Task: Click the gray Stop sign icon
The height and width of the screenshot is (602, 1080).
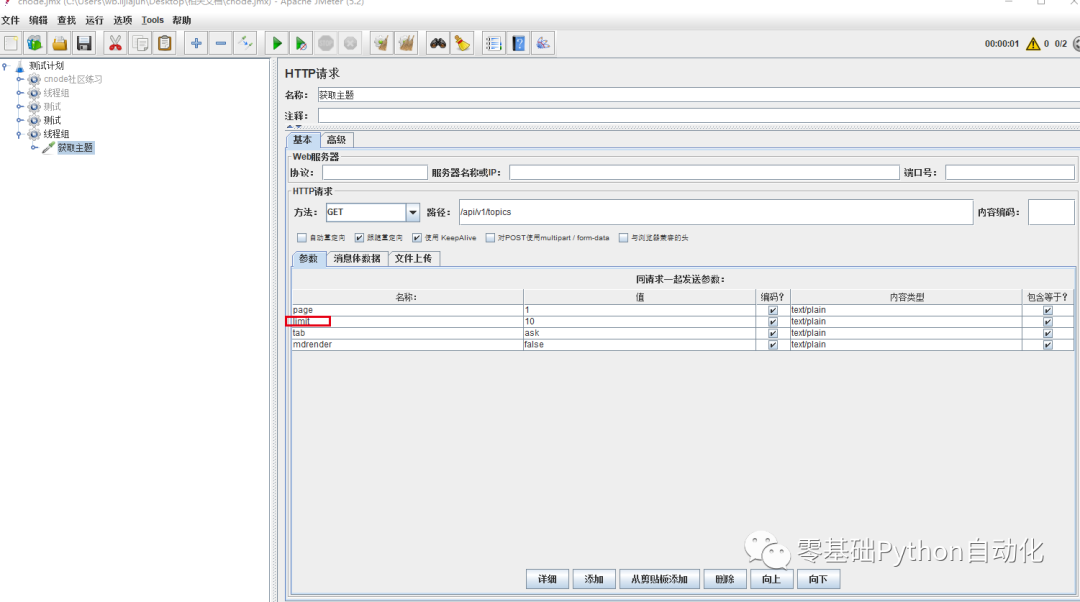Action: (326, 43)
